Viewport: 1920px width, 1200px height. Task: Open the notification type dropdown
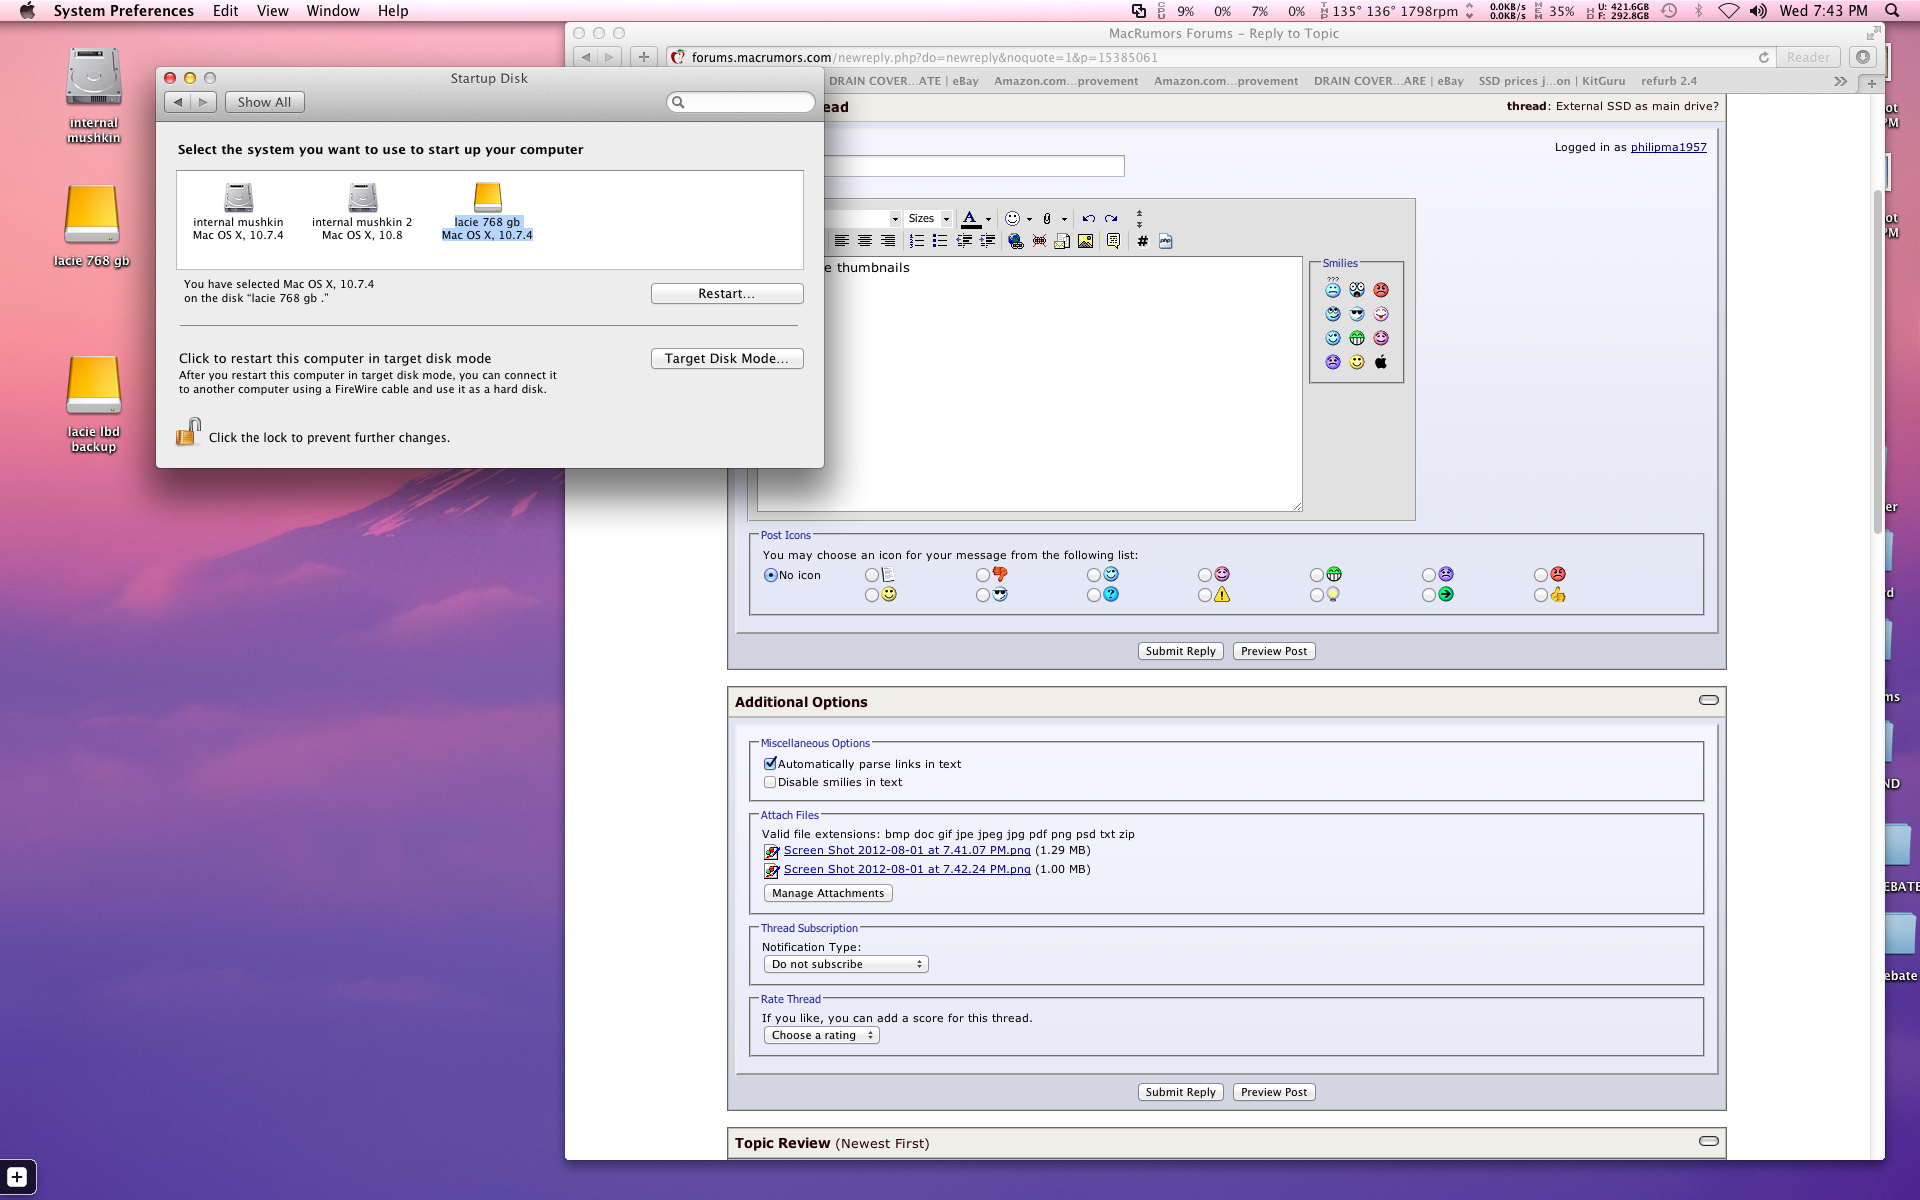846,964
